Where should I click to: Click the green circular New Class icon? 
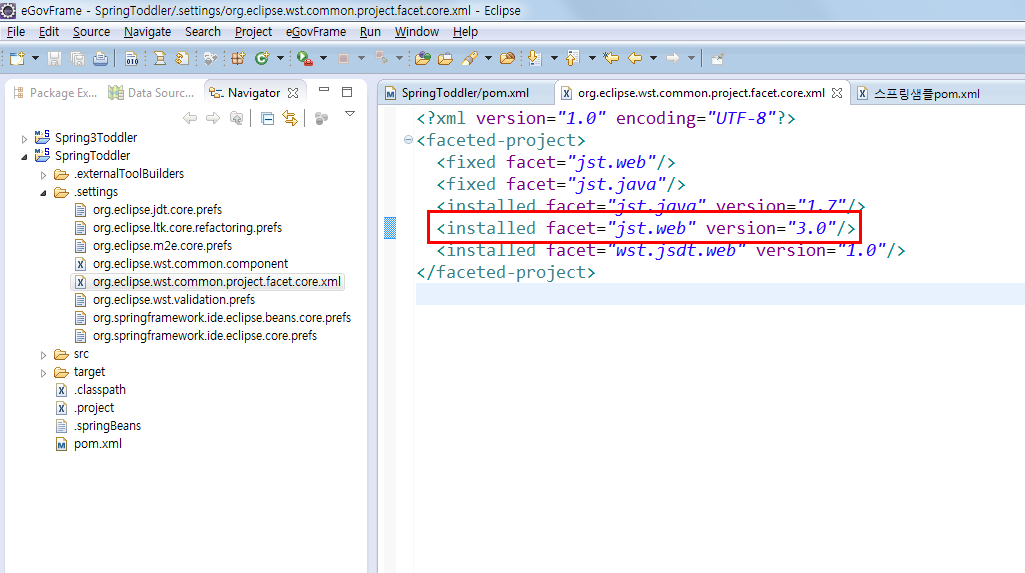[x=262, y=58]
